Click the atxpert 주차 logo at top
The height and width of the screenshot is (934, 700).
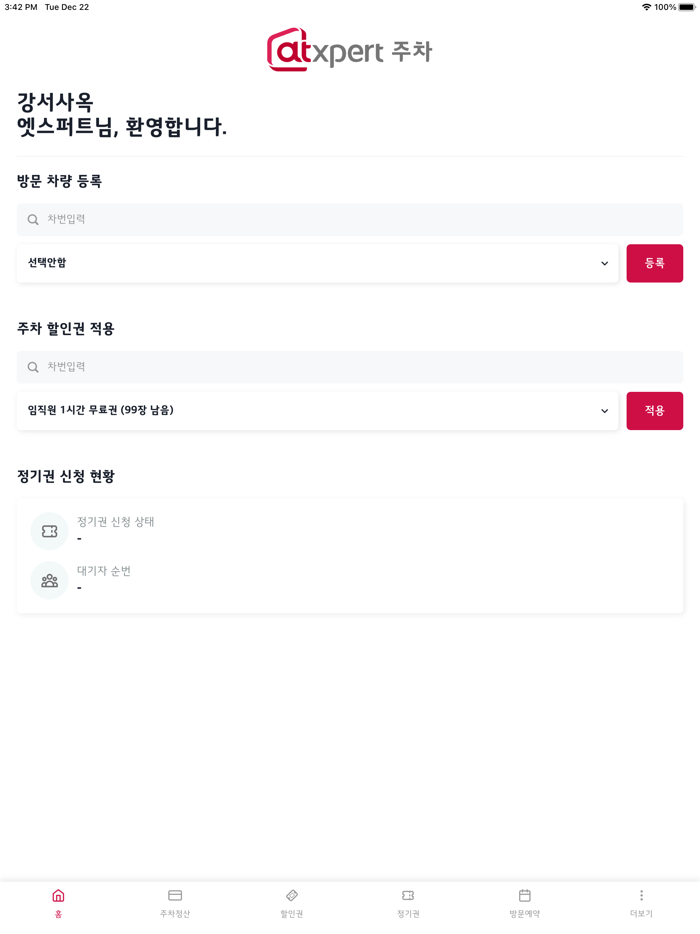tap(349, 48)
